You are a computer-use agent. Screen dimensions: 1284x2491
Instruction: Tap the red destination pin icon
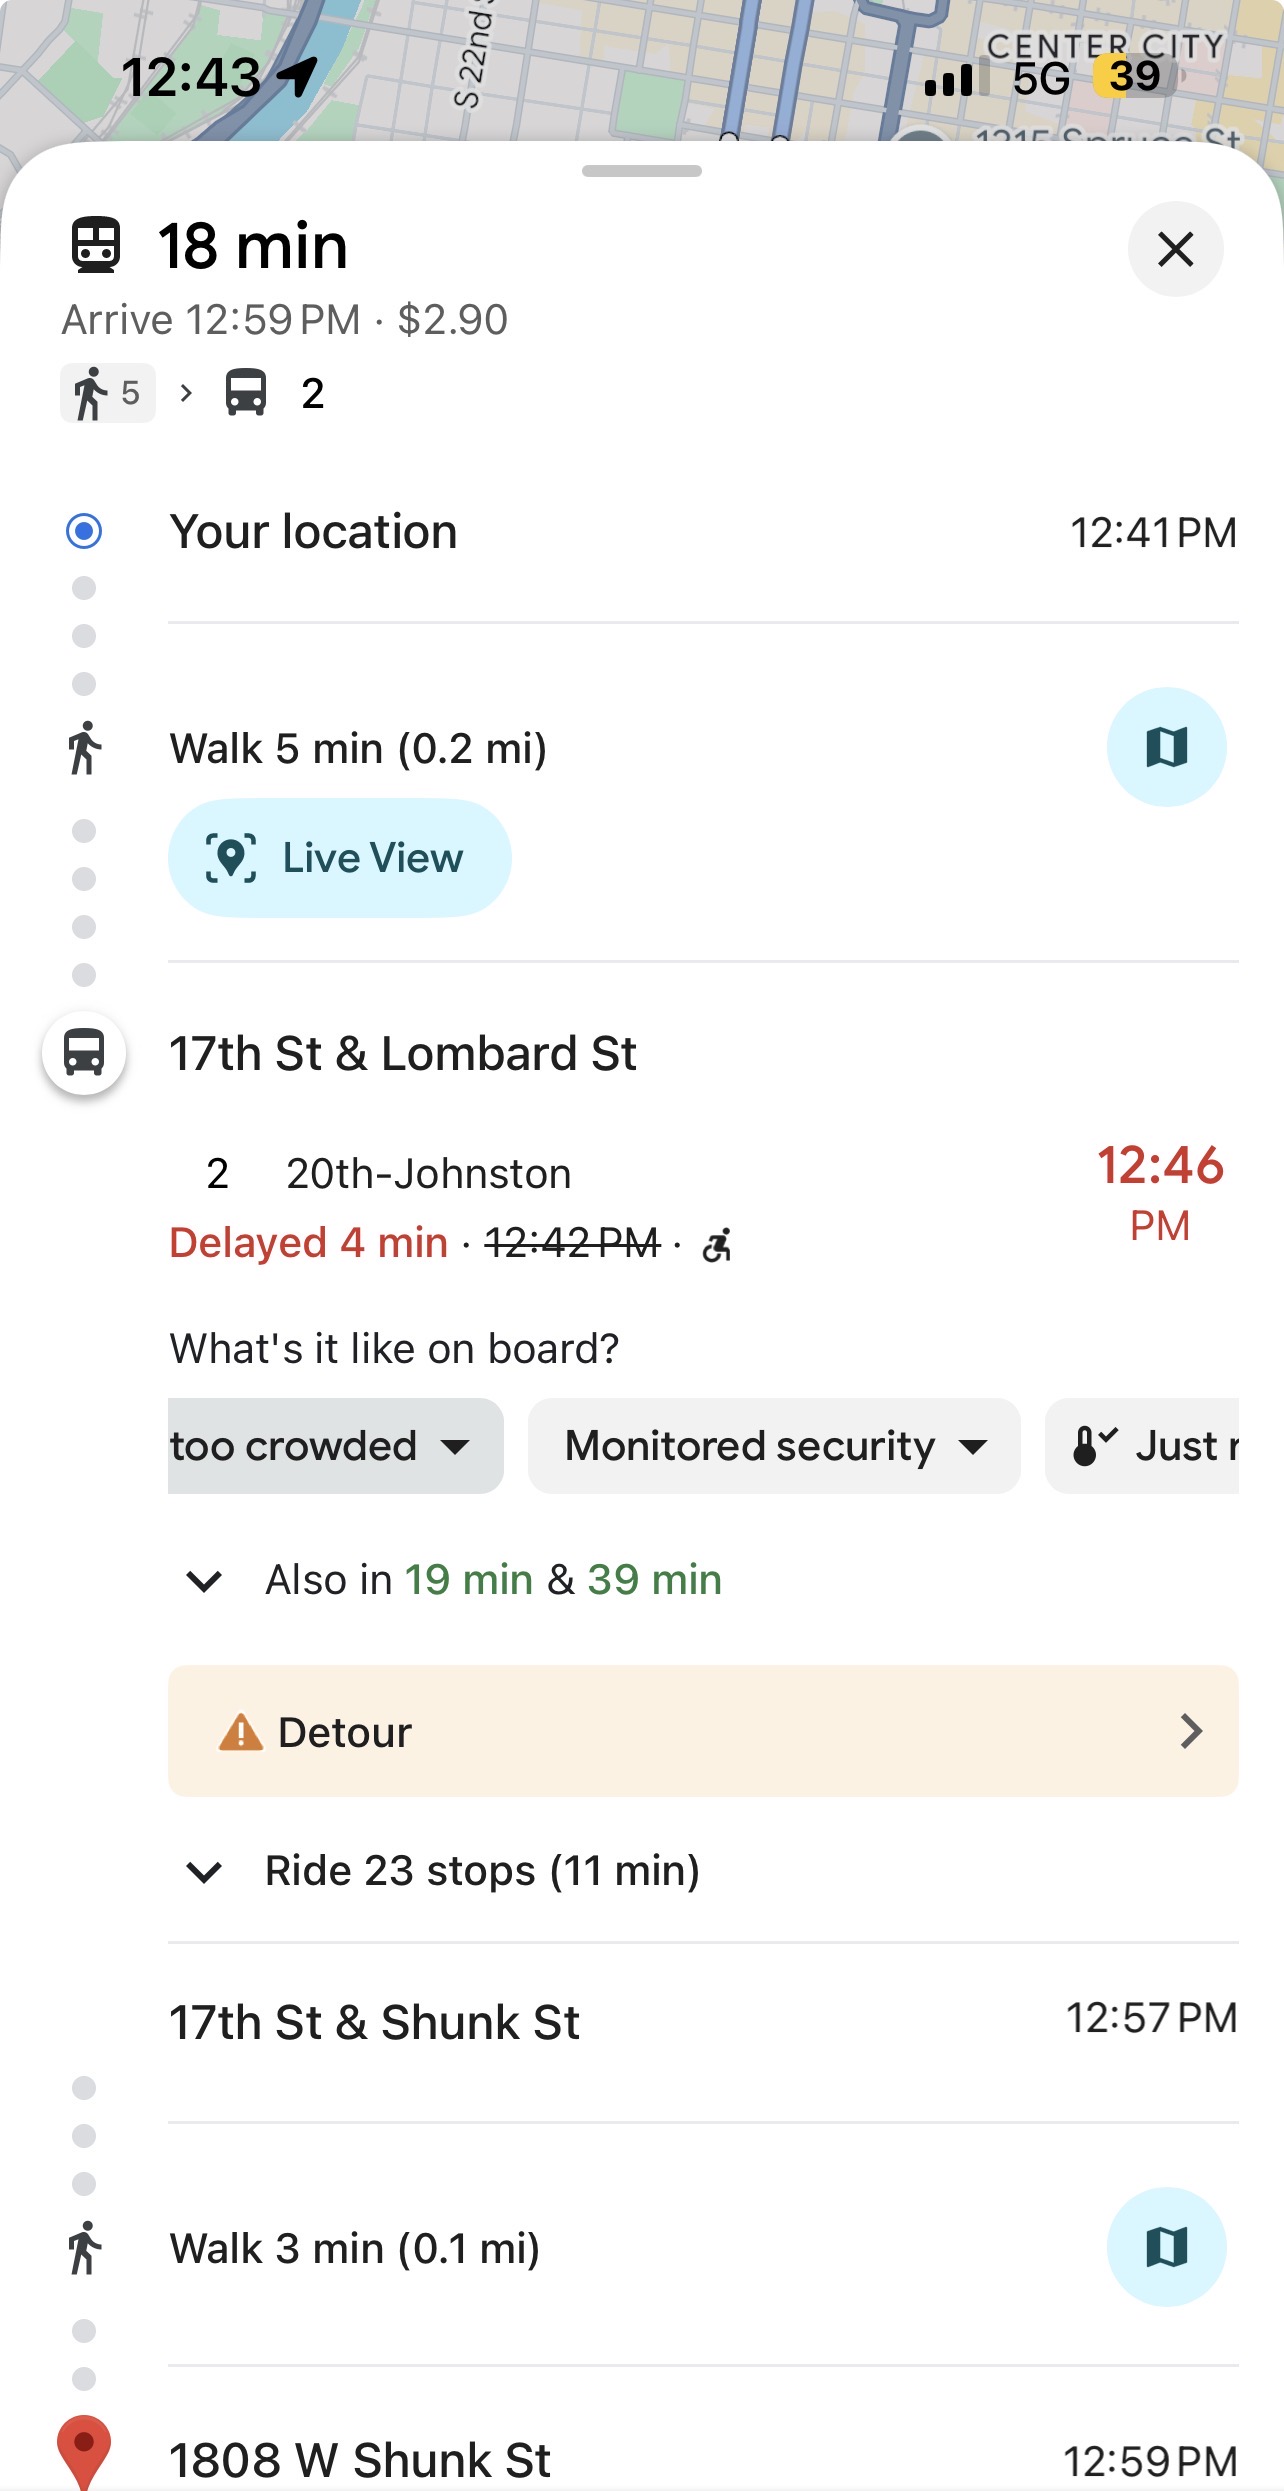pos(84,2448)
